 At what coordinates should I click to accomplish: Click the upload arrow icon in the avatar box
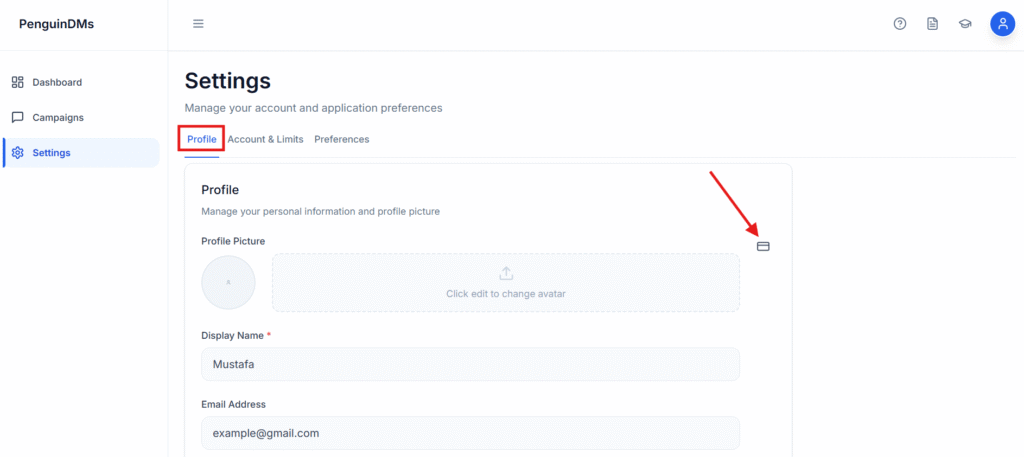(x=506, y=273)
